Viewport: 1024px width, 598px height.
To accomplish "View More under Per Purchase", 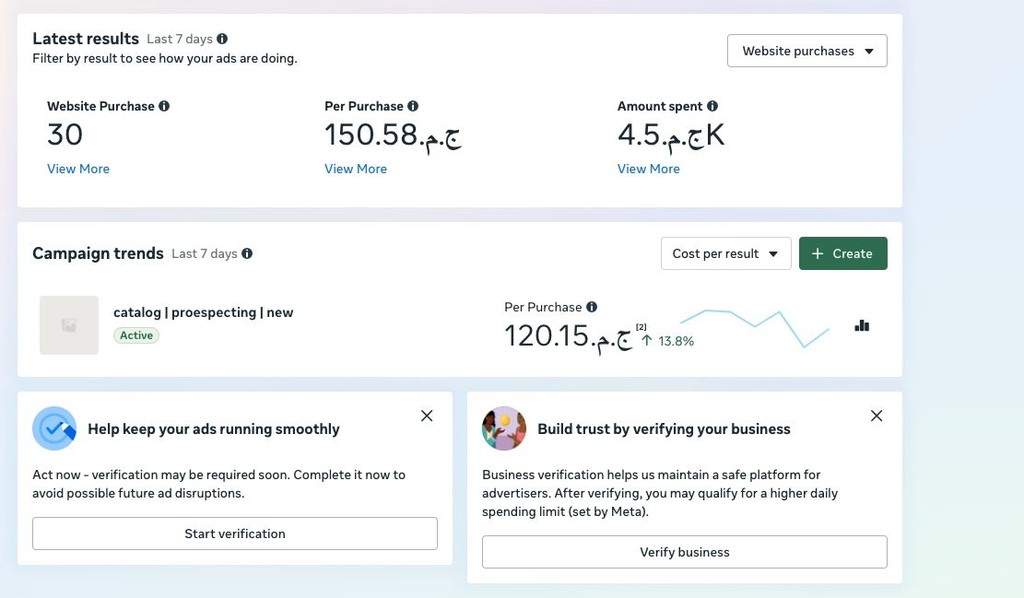I will pyautogui.click(x=355, y=169).
